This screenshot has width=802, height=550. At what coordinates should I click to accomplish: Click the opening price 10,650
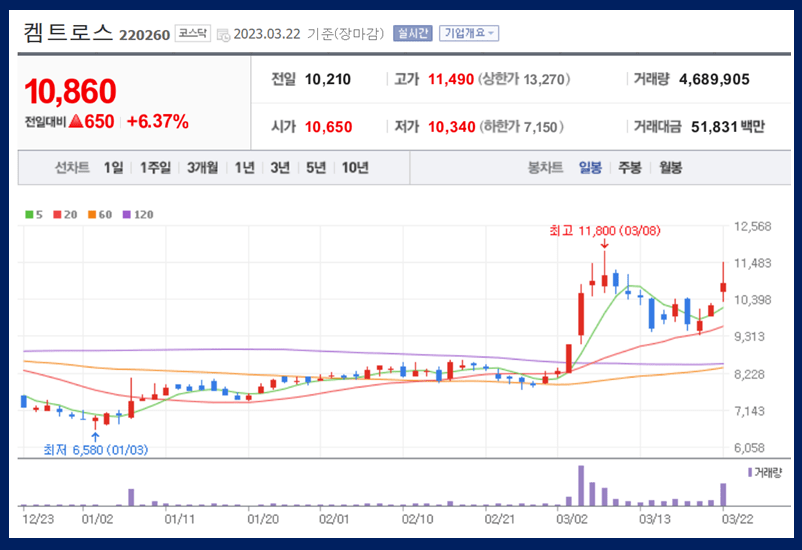[328, 127]
